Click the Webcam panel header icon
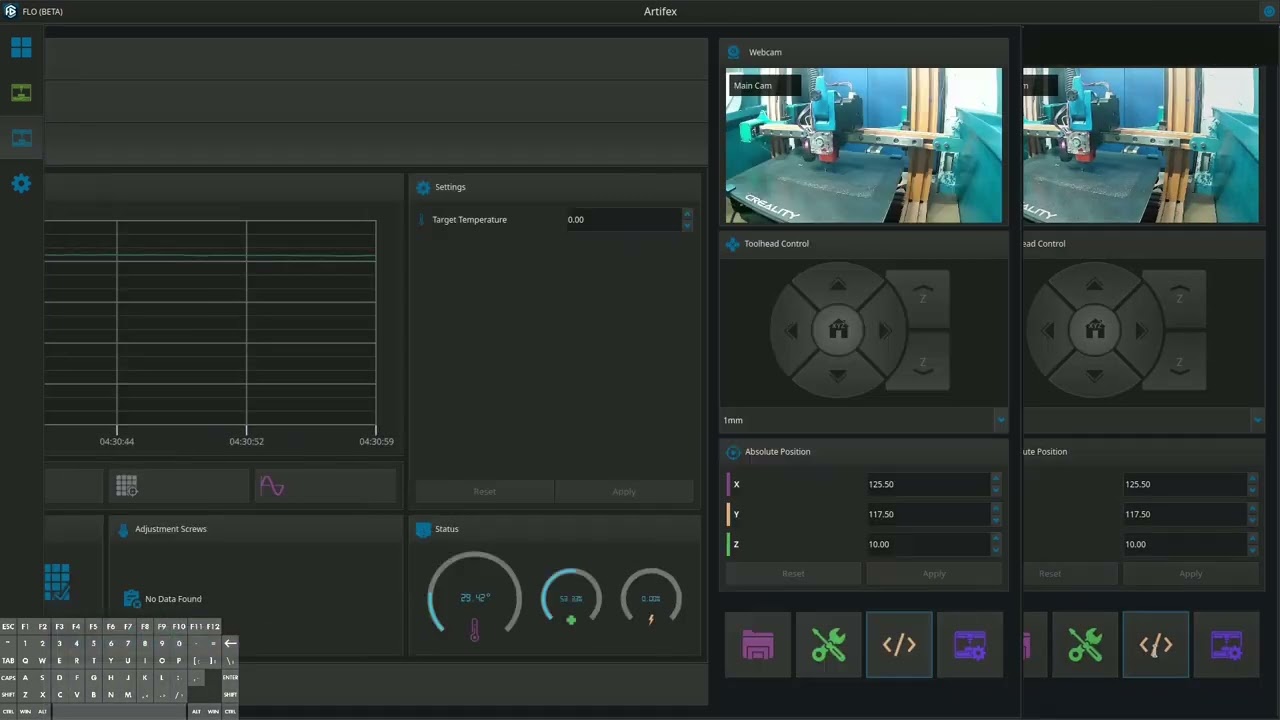 (x=734, y=52)
